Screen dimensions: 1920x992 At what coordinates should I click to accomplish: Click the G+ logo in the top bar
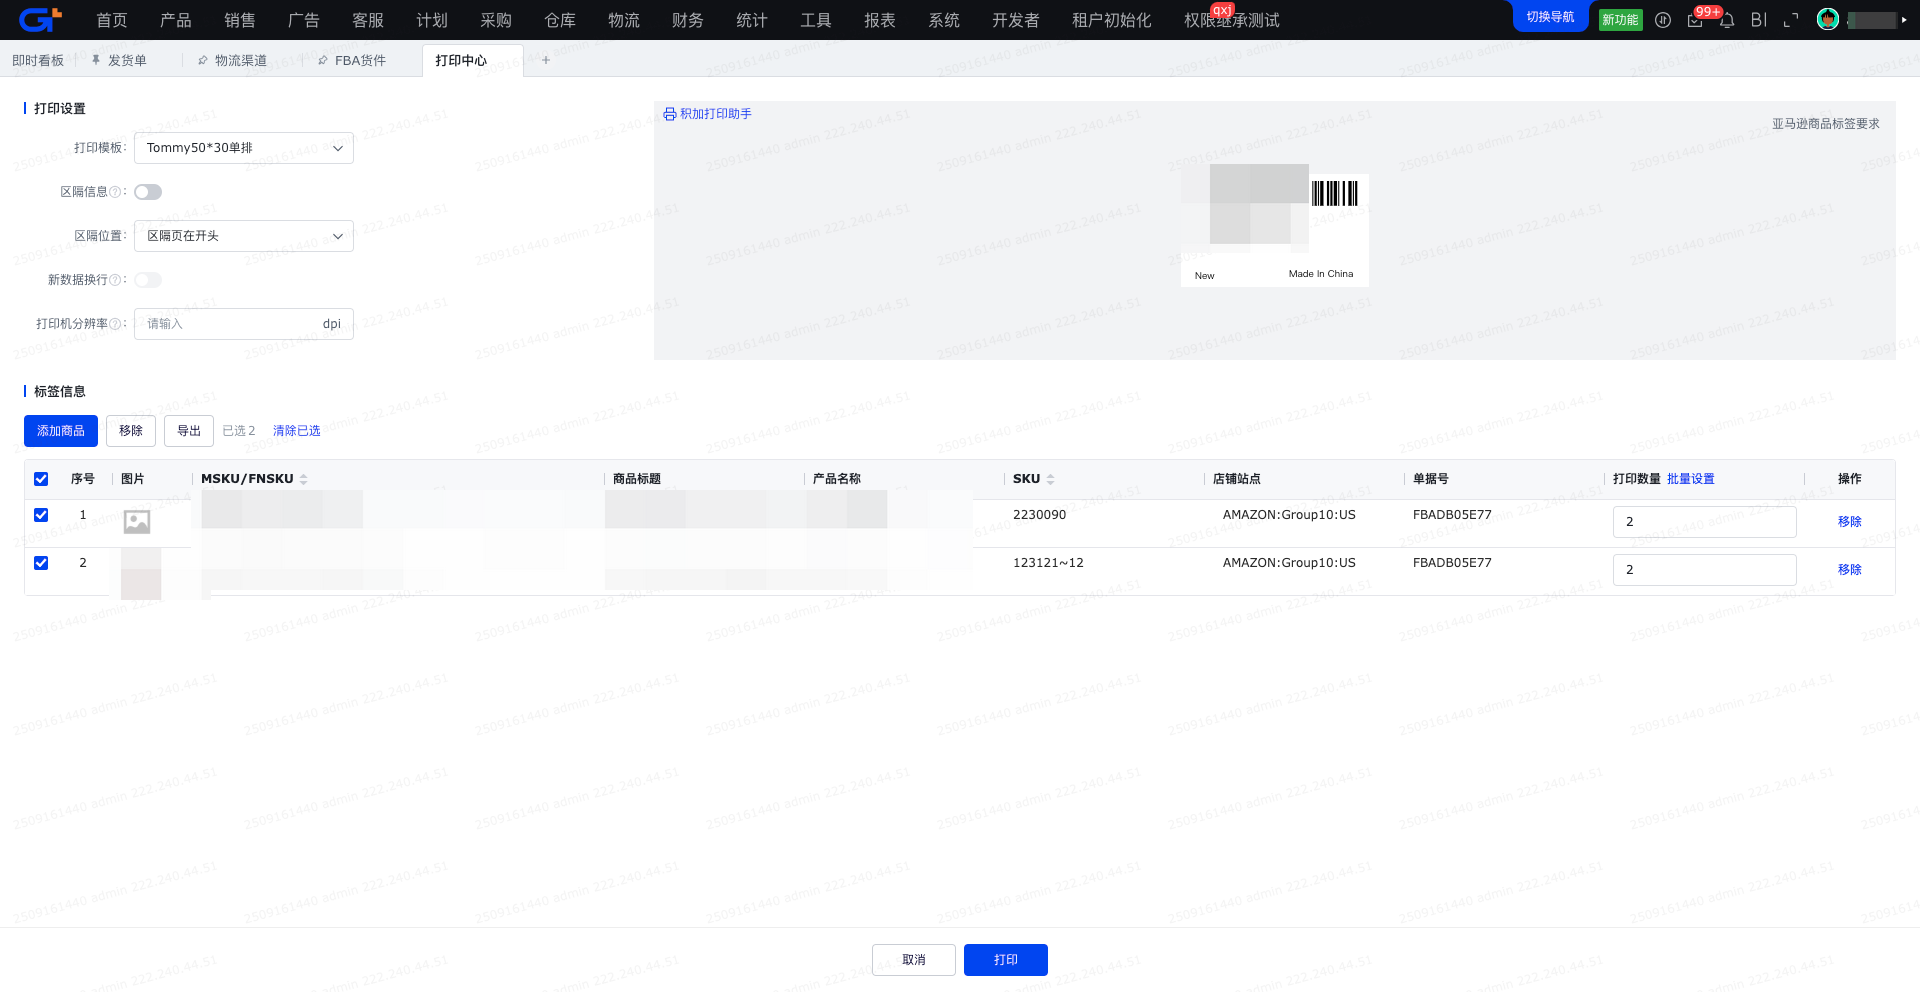coord(41,19)
